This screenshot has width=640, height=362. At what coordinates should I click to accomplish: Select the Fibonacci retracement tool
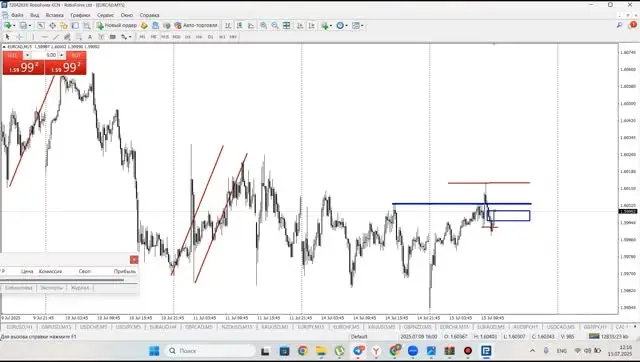coord(79,37)
